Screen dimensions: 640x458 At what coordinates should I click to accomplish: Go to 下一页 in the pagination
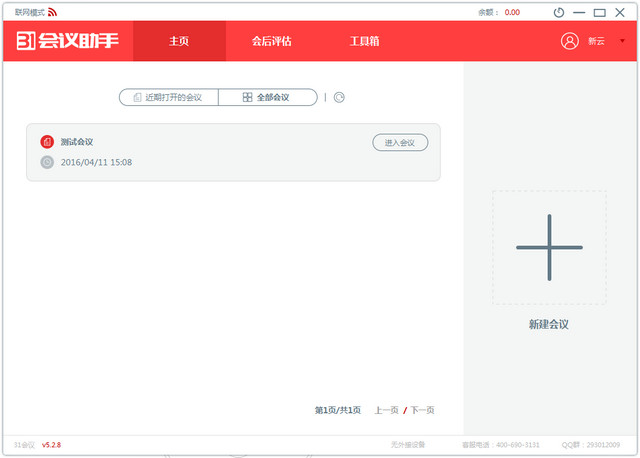pyautogui.click(x=423, y=410)
